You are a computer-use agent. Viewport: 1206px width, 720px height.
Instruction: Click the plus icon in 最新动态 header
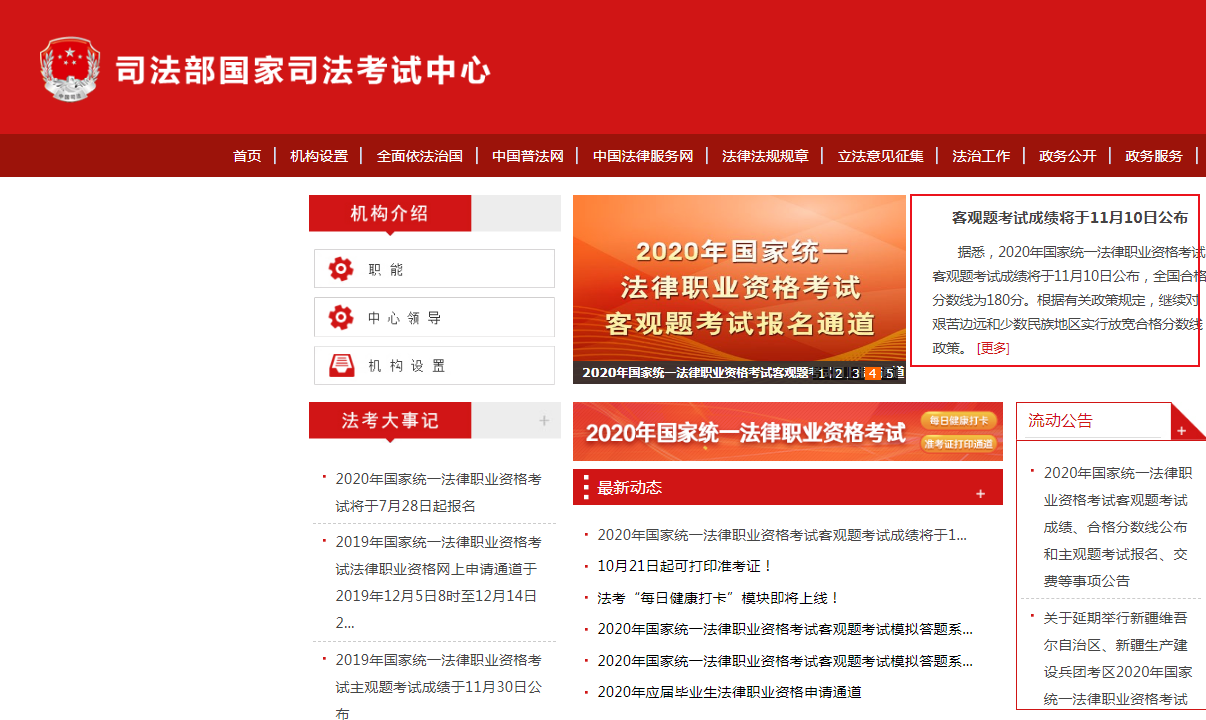pyautogui.click(x=980, y=494)
